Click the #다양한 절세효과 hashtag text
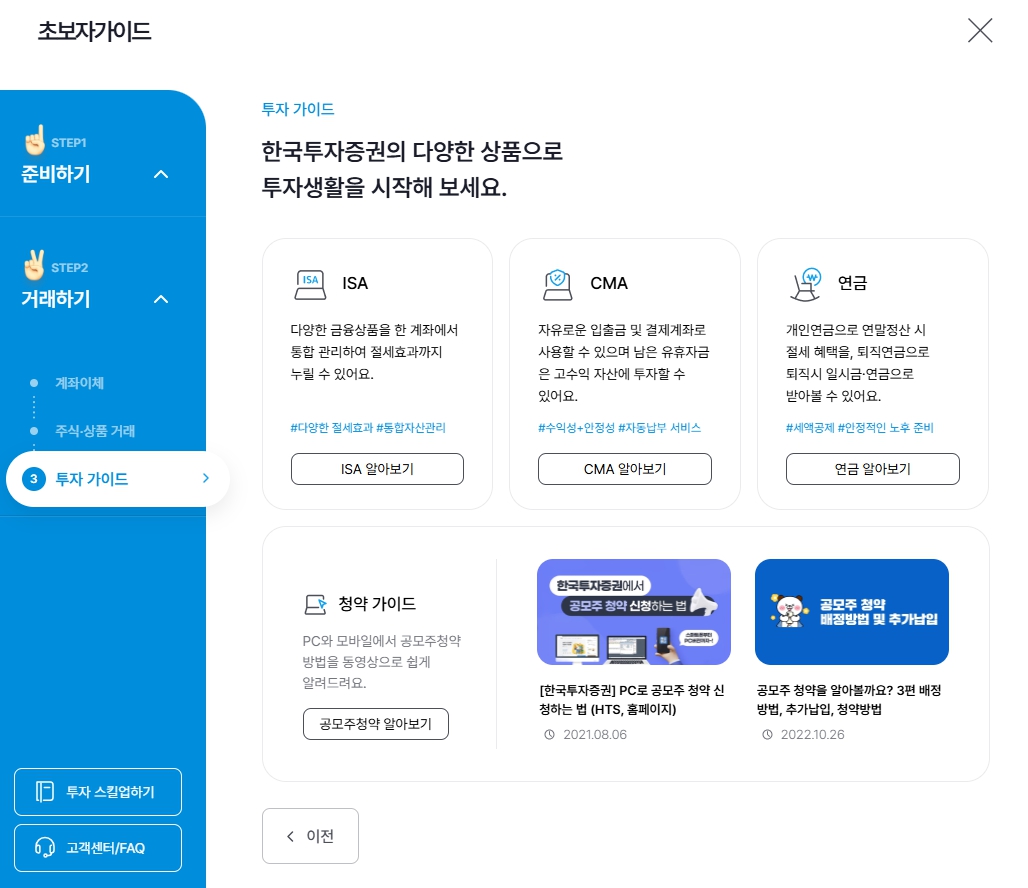This screenshot has width=1028, height=888. pos(331,428)
